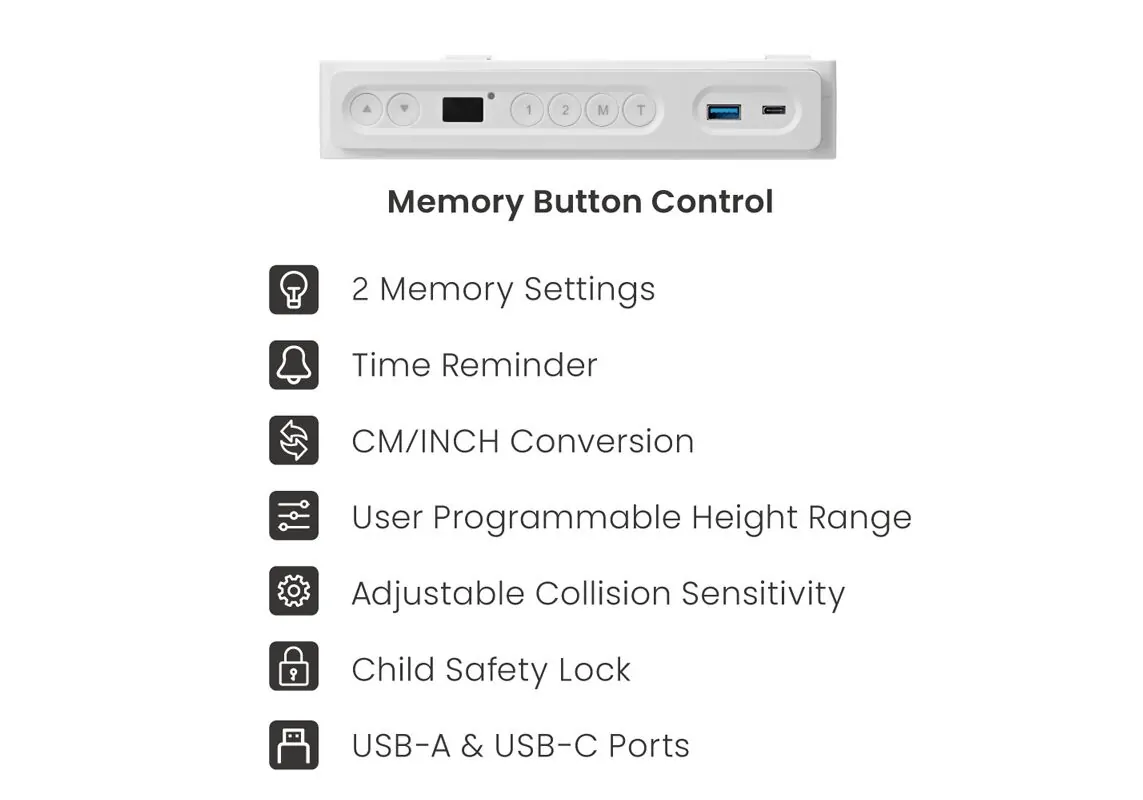The height and width of the screenshot is (800, 1143).
Task: Click the lightbulb memory settings icon
Action: (x=294, y=290)
